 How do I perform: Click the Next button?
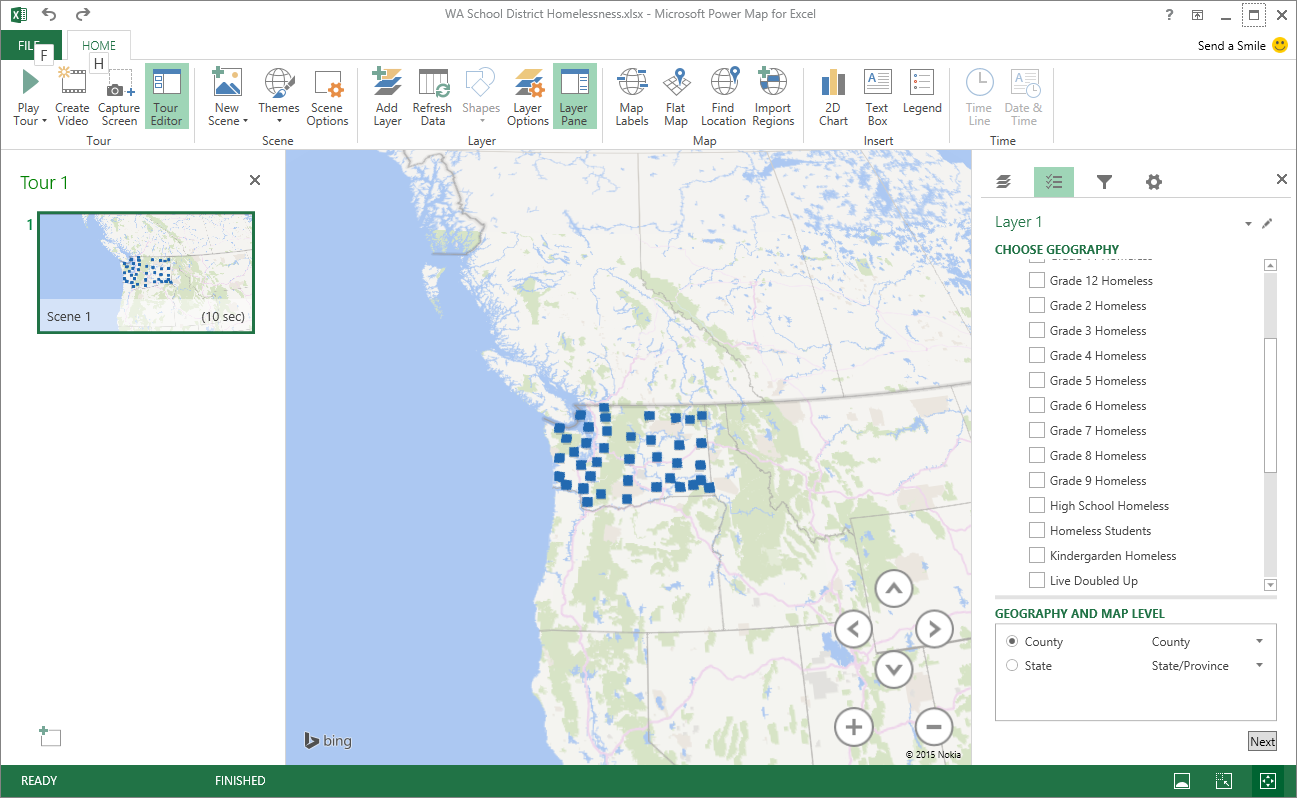(x=1262, y=741)
